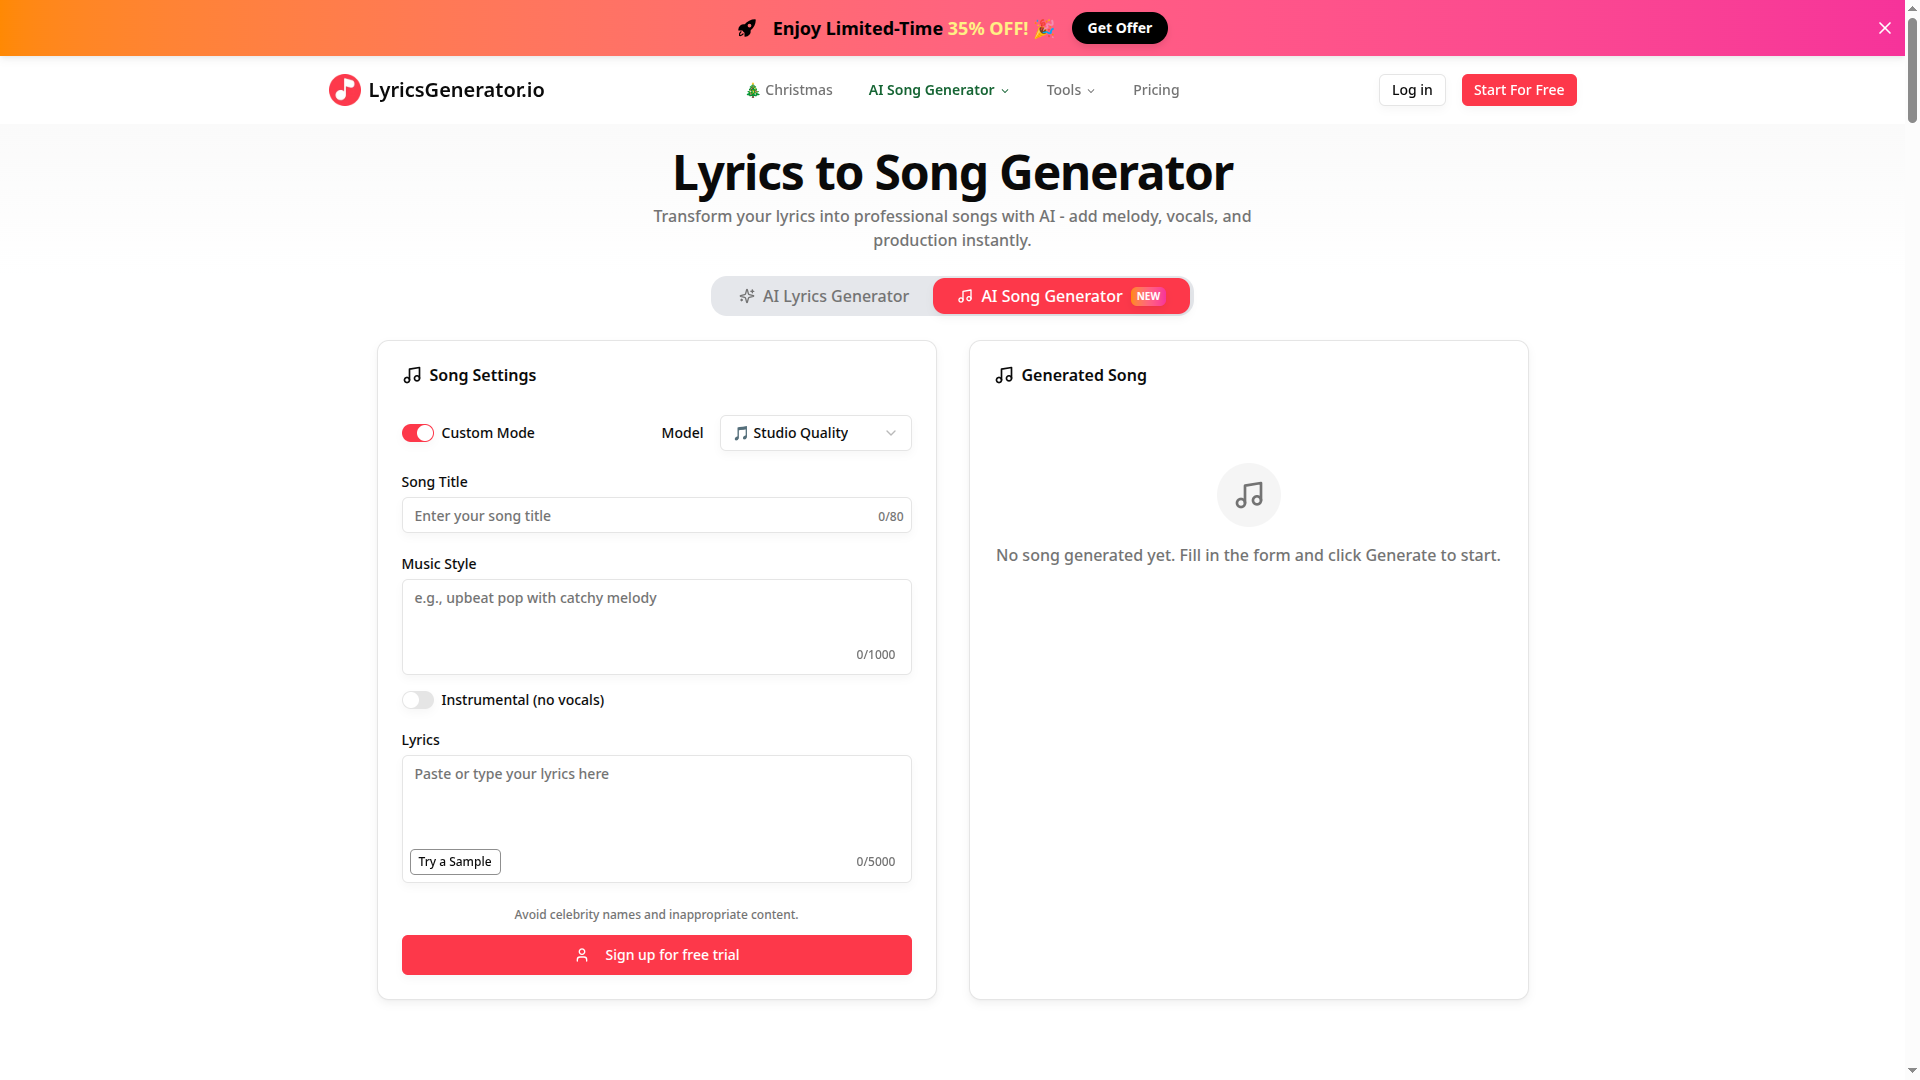Click the rocket icon in the promo banner
The height and width of the screenshot is (1080, 1920).
747,28
